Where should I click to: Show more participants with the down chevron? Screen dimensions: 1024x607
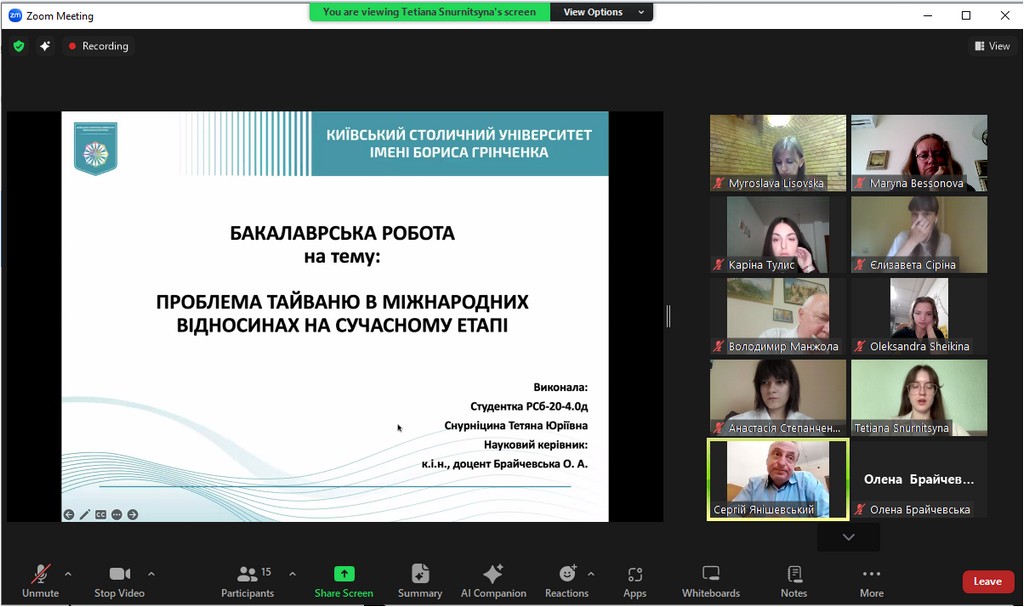pyautogui.click(x=848, y=537)
